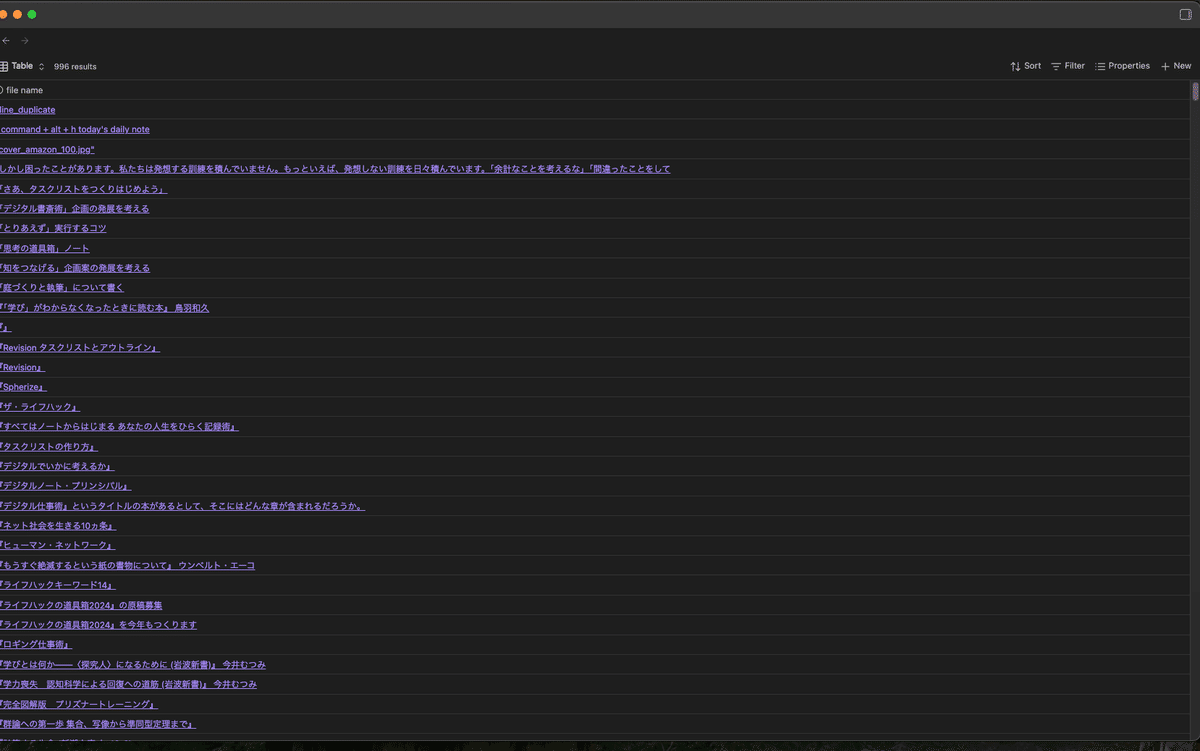This screenshot has width=1200, height=751.
Task: Open 『群論への第一歩 集合、写像から準同型定理まで』
Action: pyautogui.click(x=98, y=725)
